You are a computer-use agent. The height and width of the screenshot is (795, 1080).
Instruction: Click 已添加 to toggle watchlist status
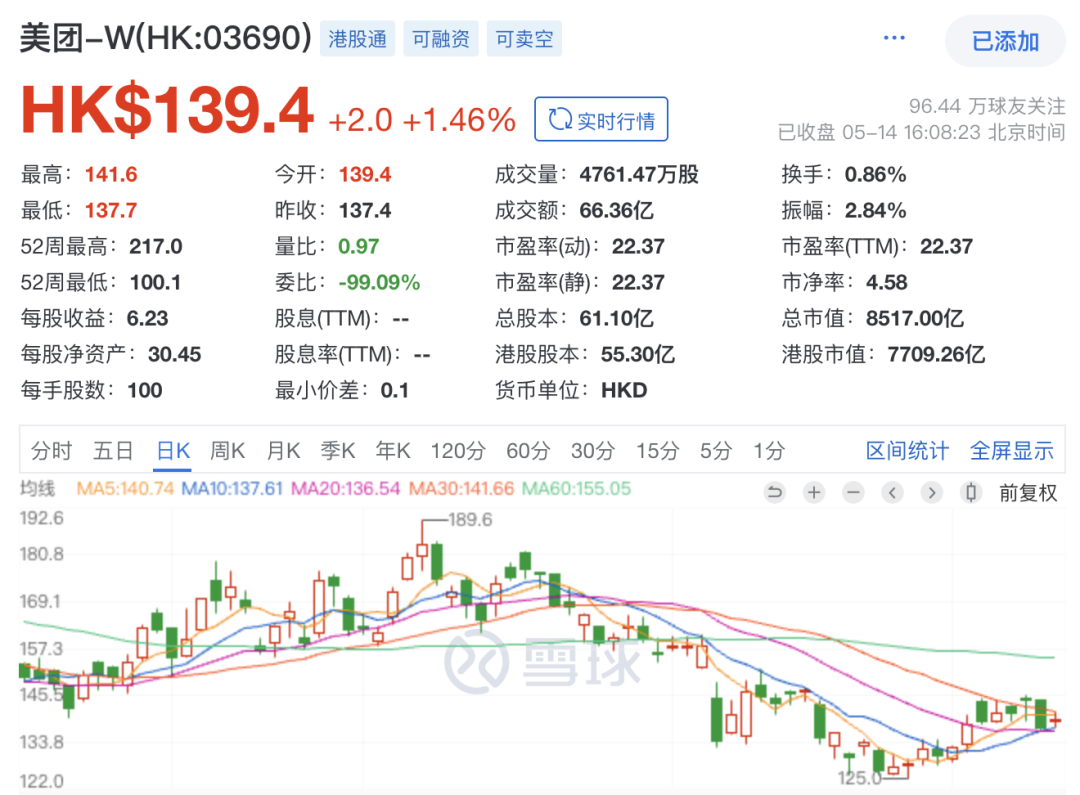(1003, 41)
